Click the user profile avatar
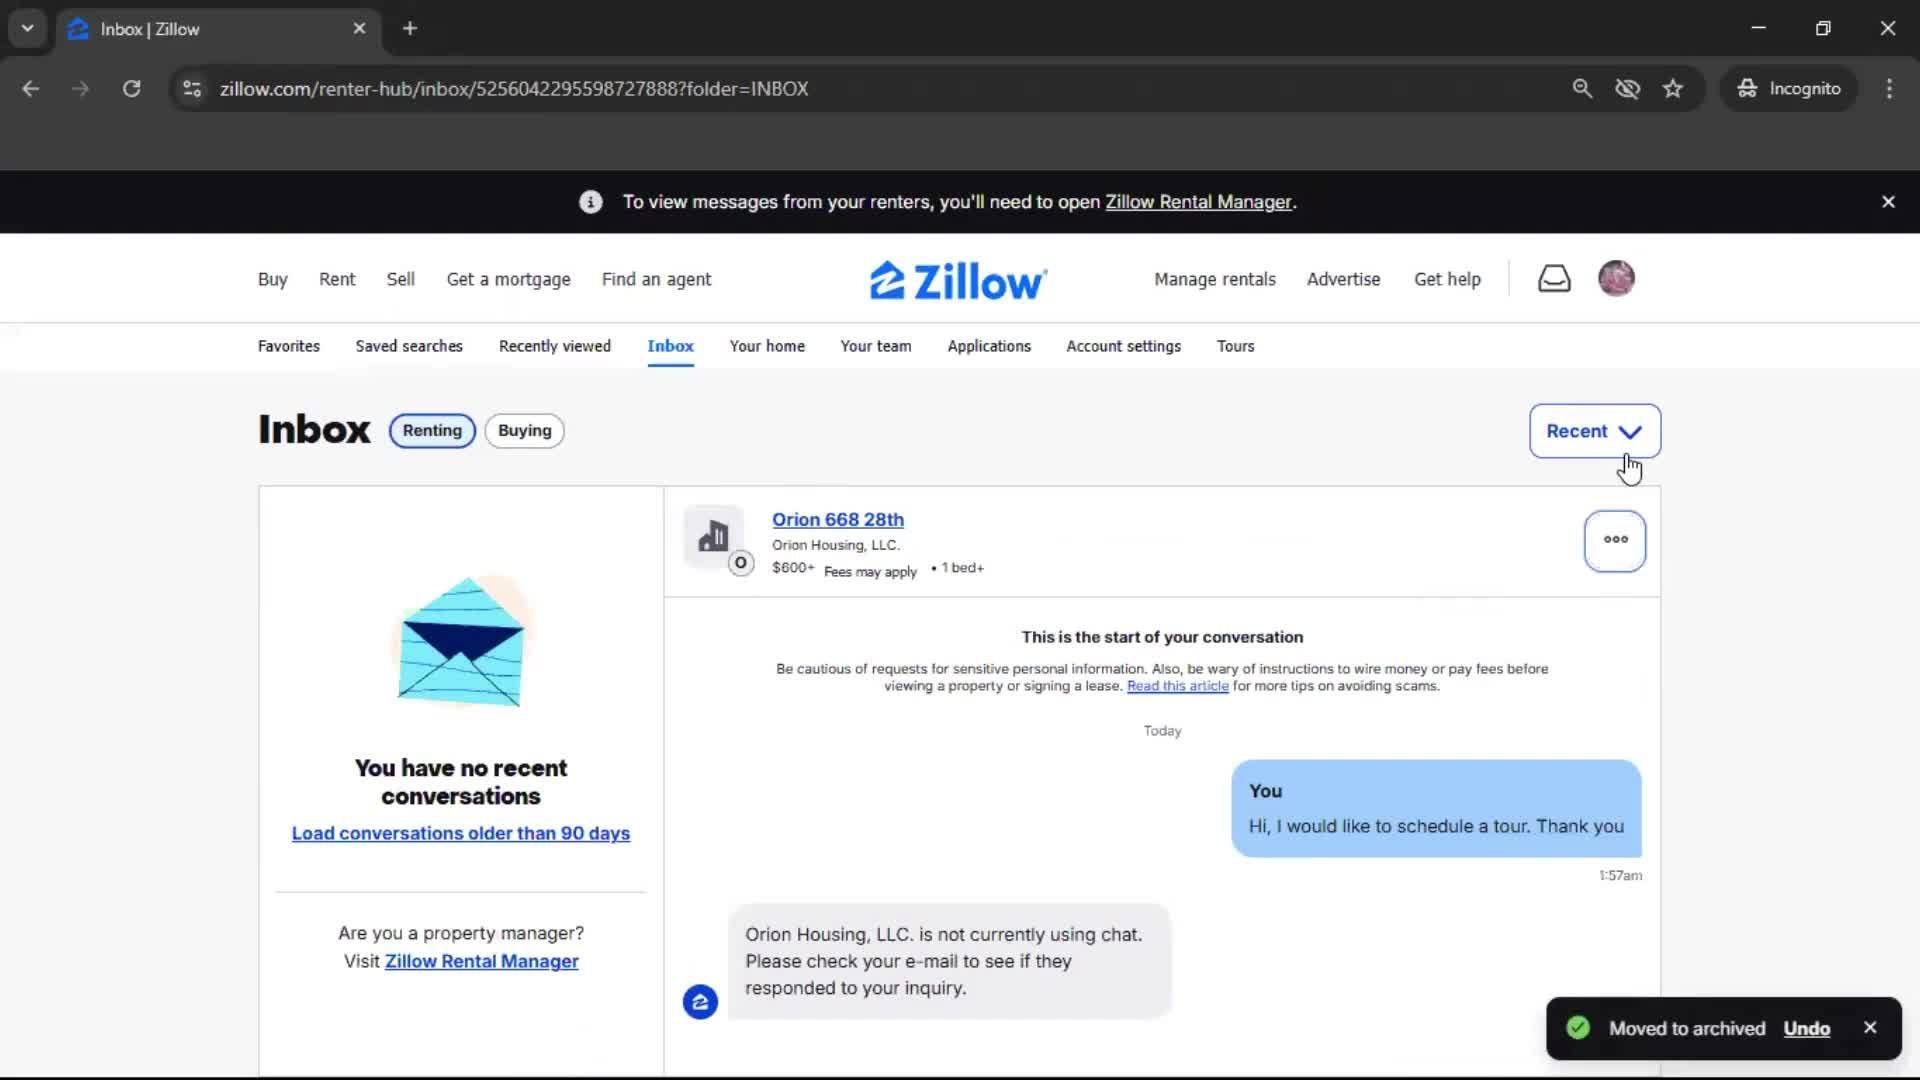1920x1080 pixels. click(x=1615, y=279)
